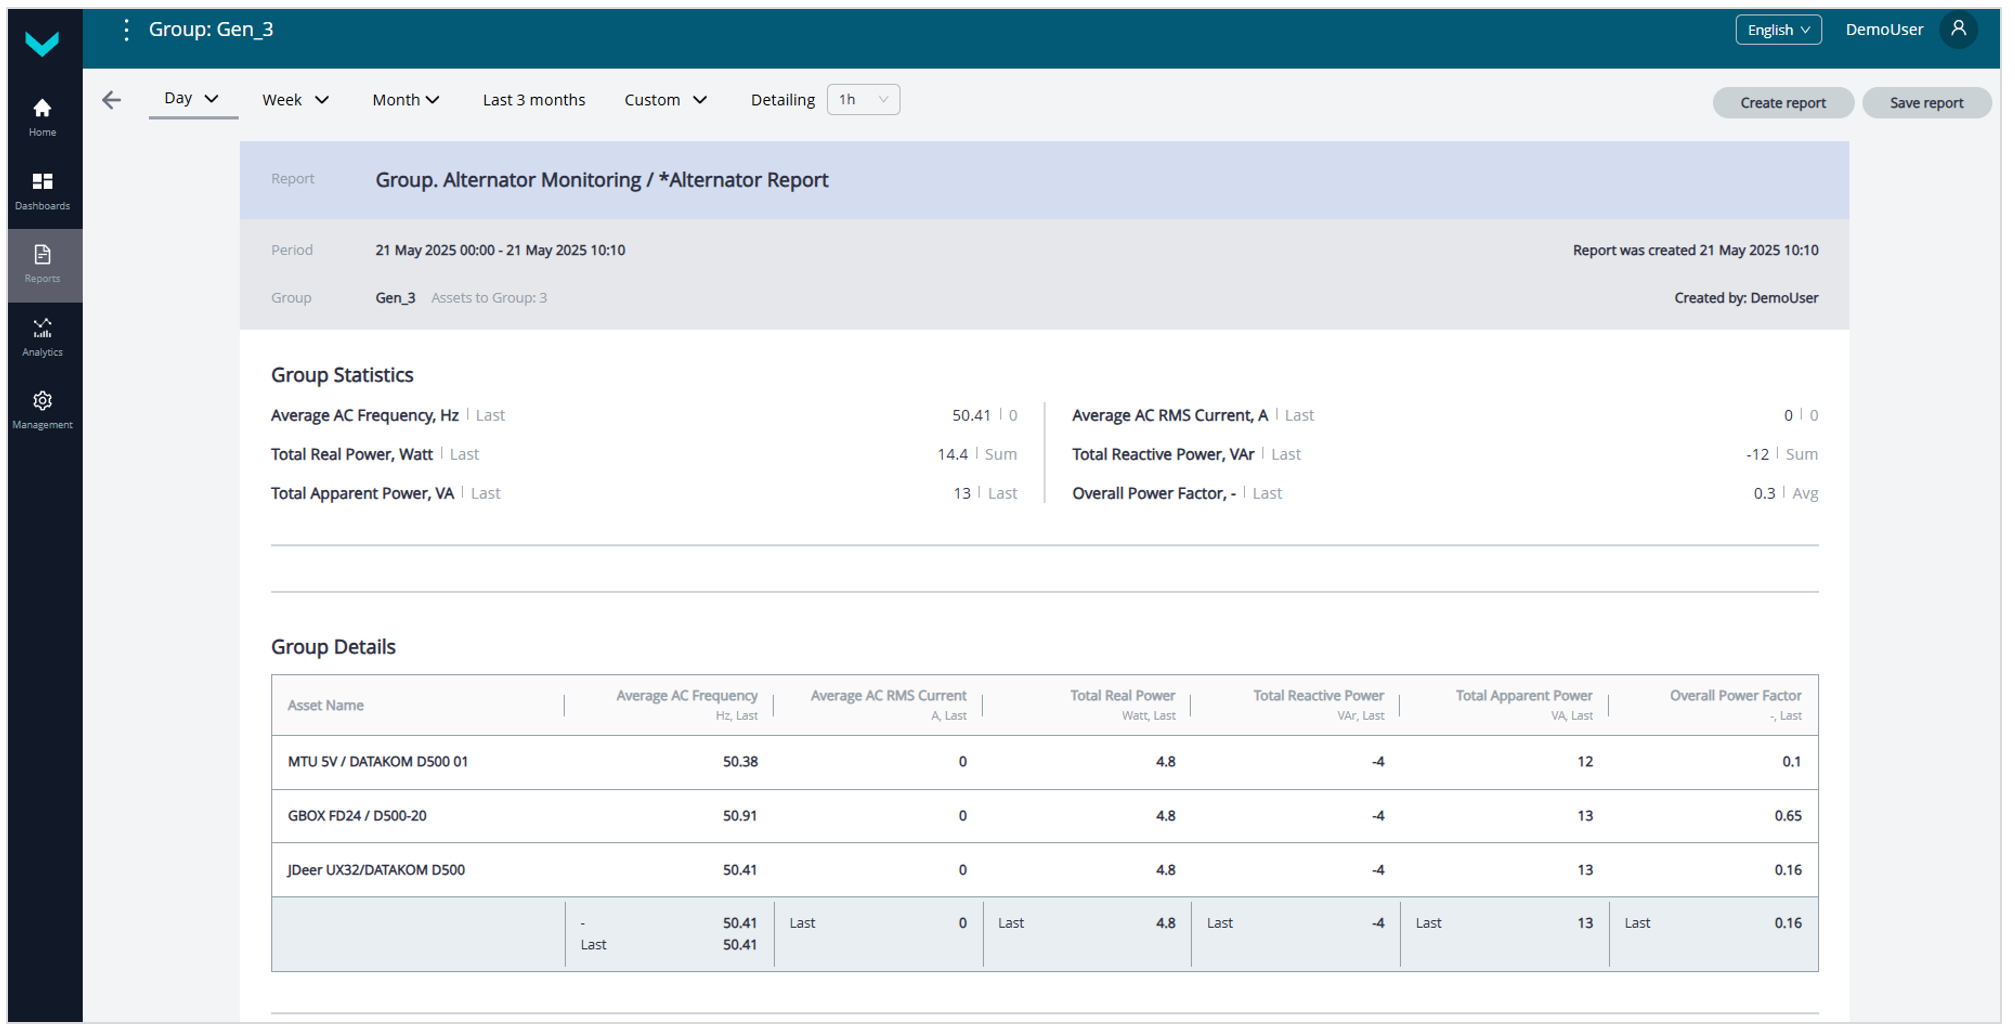
Task: Open the DemoUser profile avatar
Action: pos(1958,30)
